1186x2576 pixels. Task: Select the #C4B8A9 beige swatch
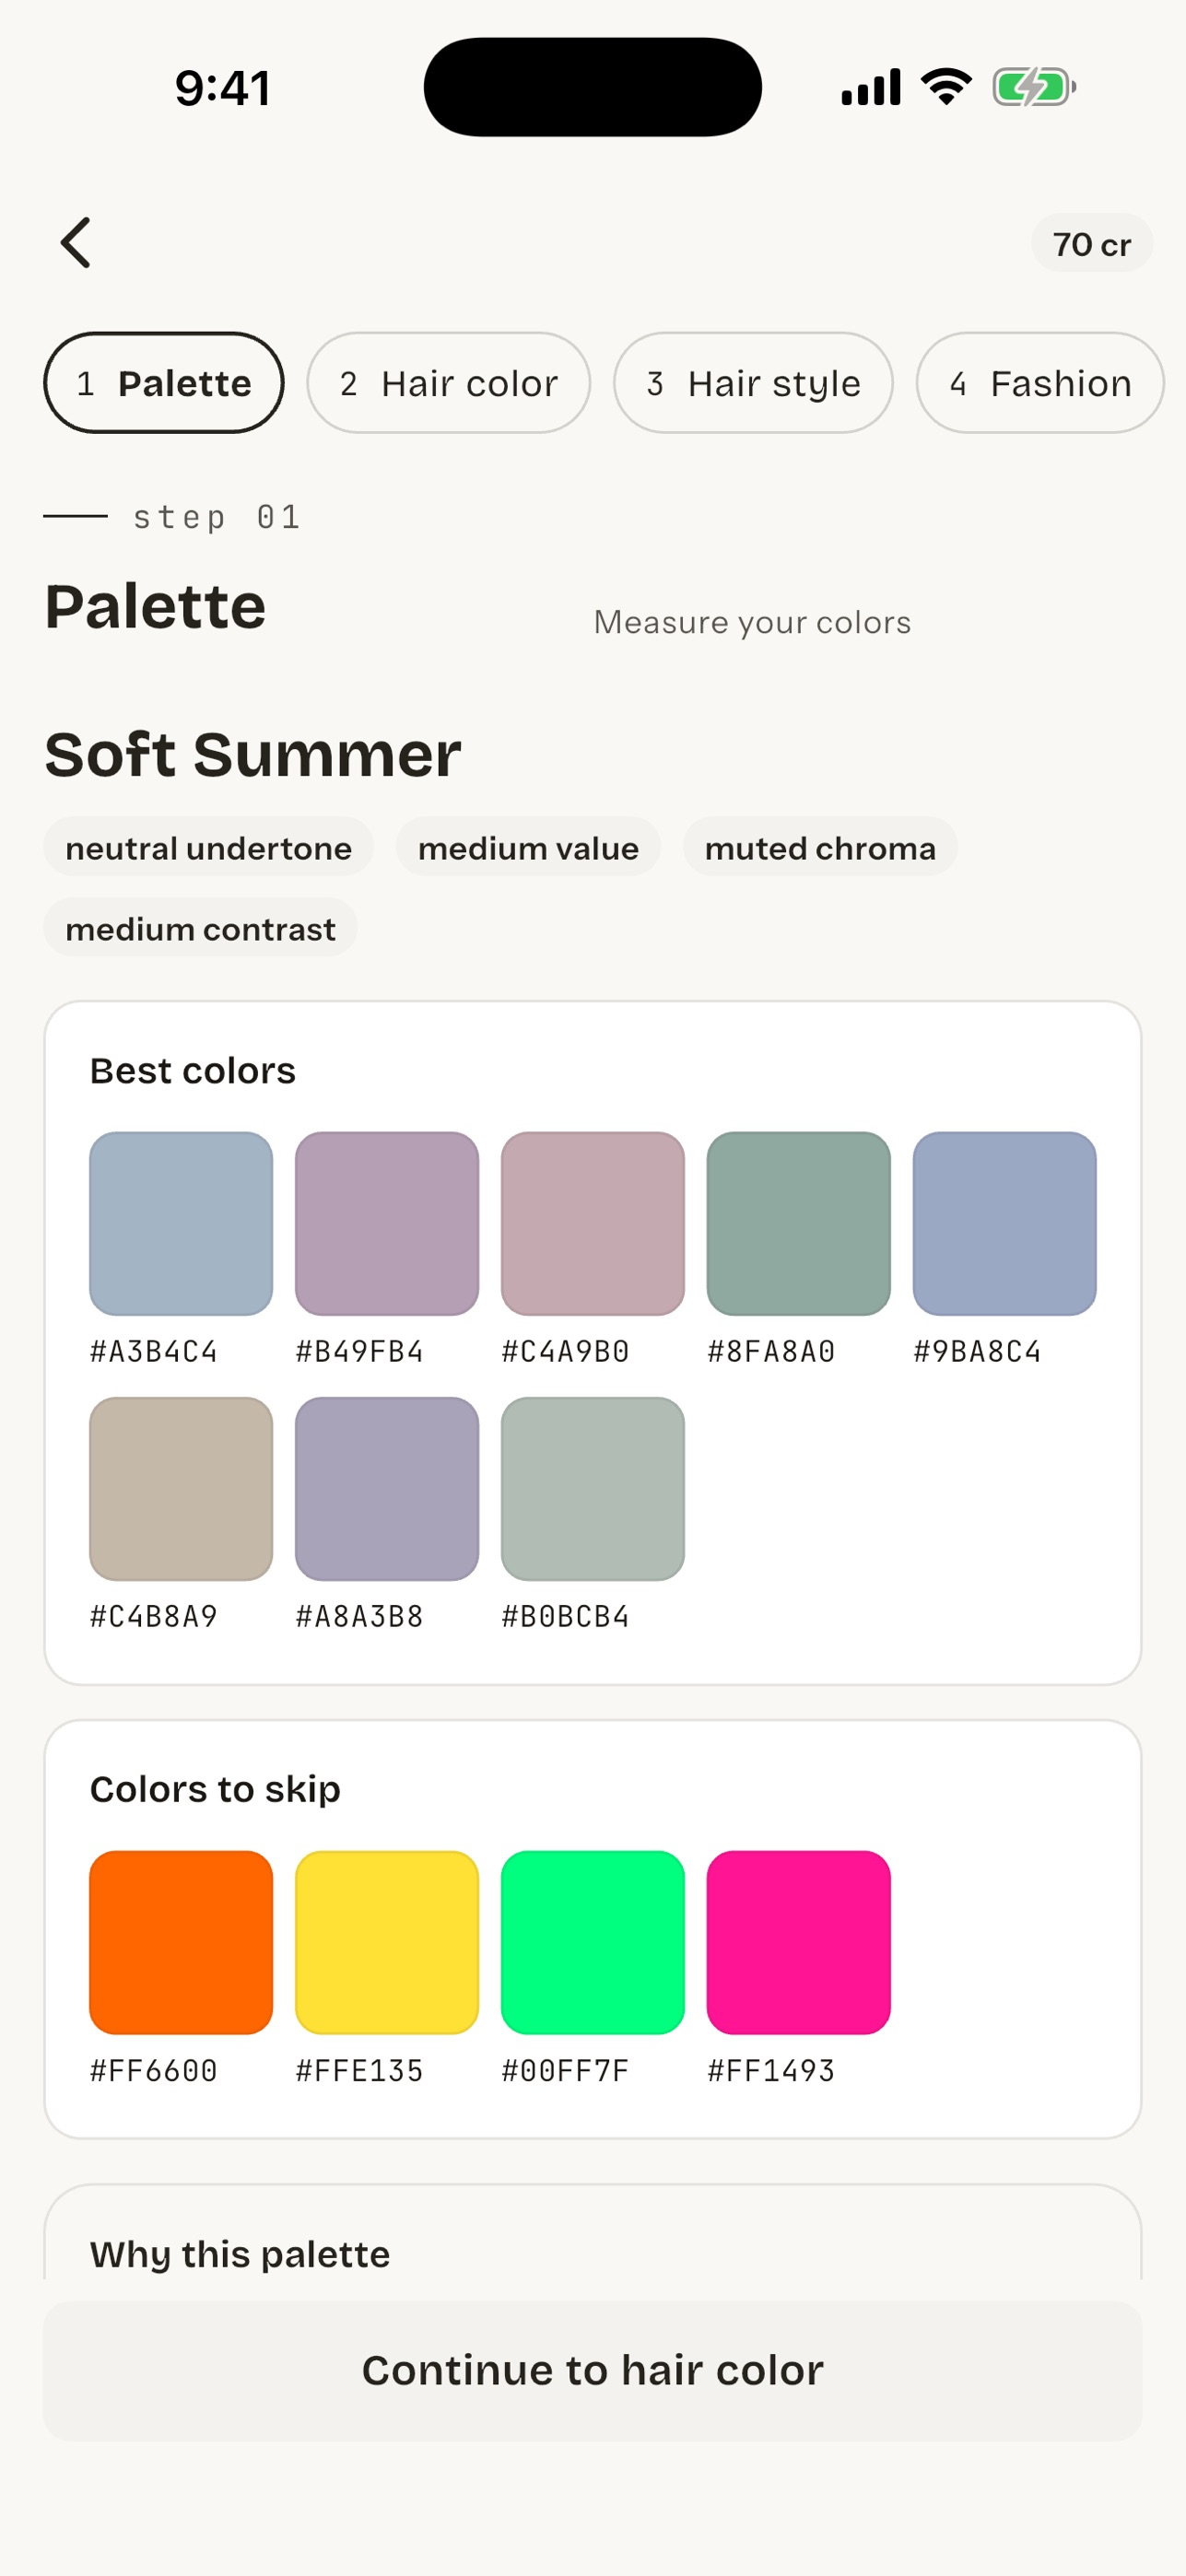click(181, 1488)
